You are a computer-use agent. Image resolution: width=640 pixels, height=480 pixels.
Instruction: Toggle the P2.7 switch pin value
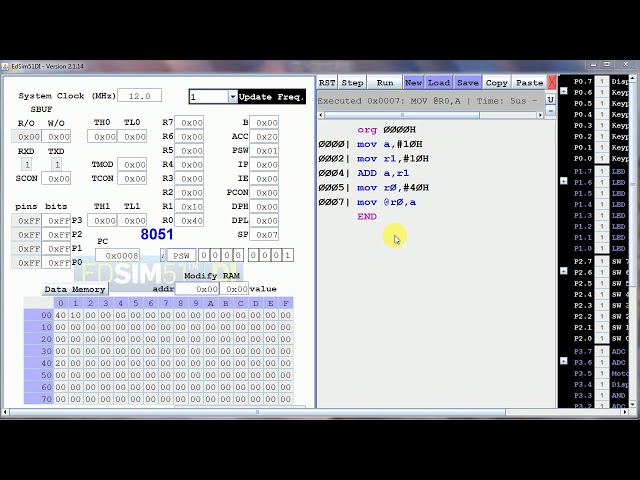pos(602,261)
